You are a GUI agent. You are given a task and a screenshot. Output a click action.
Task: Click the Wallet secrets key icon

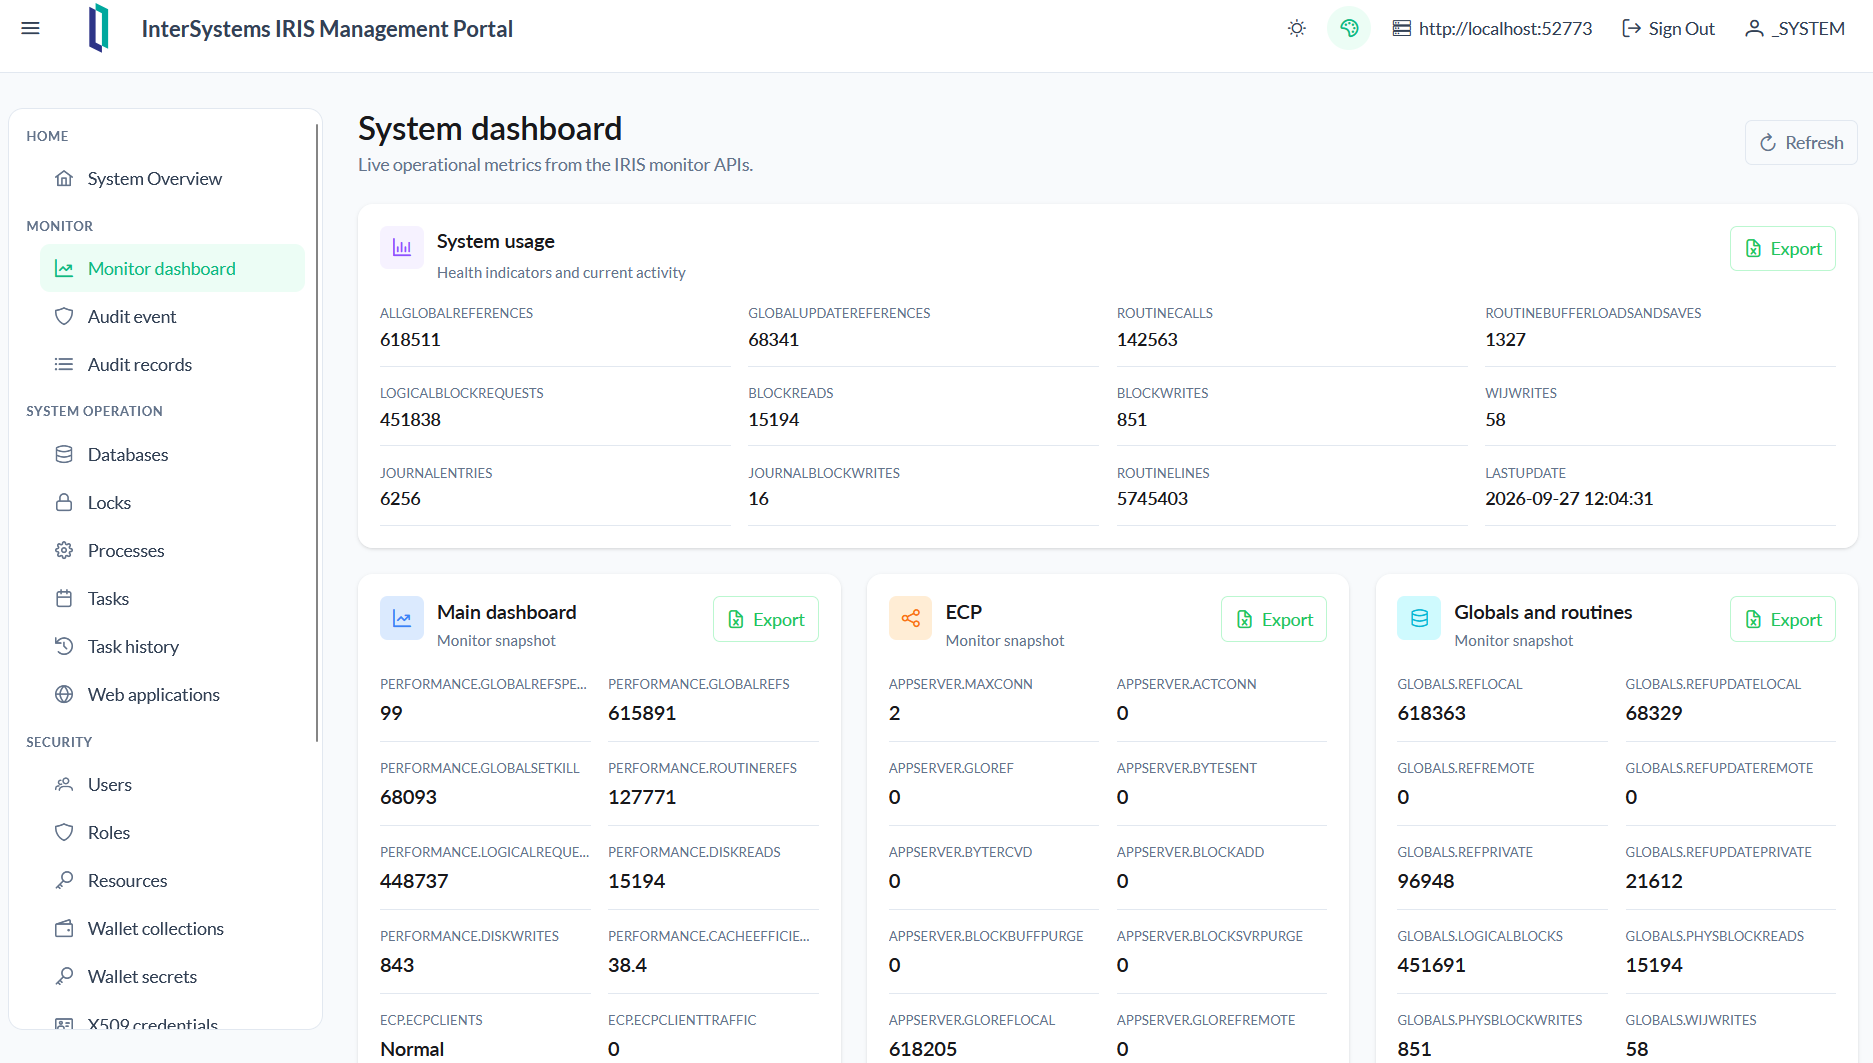tap(64, 976)
